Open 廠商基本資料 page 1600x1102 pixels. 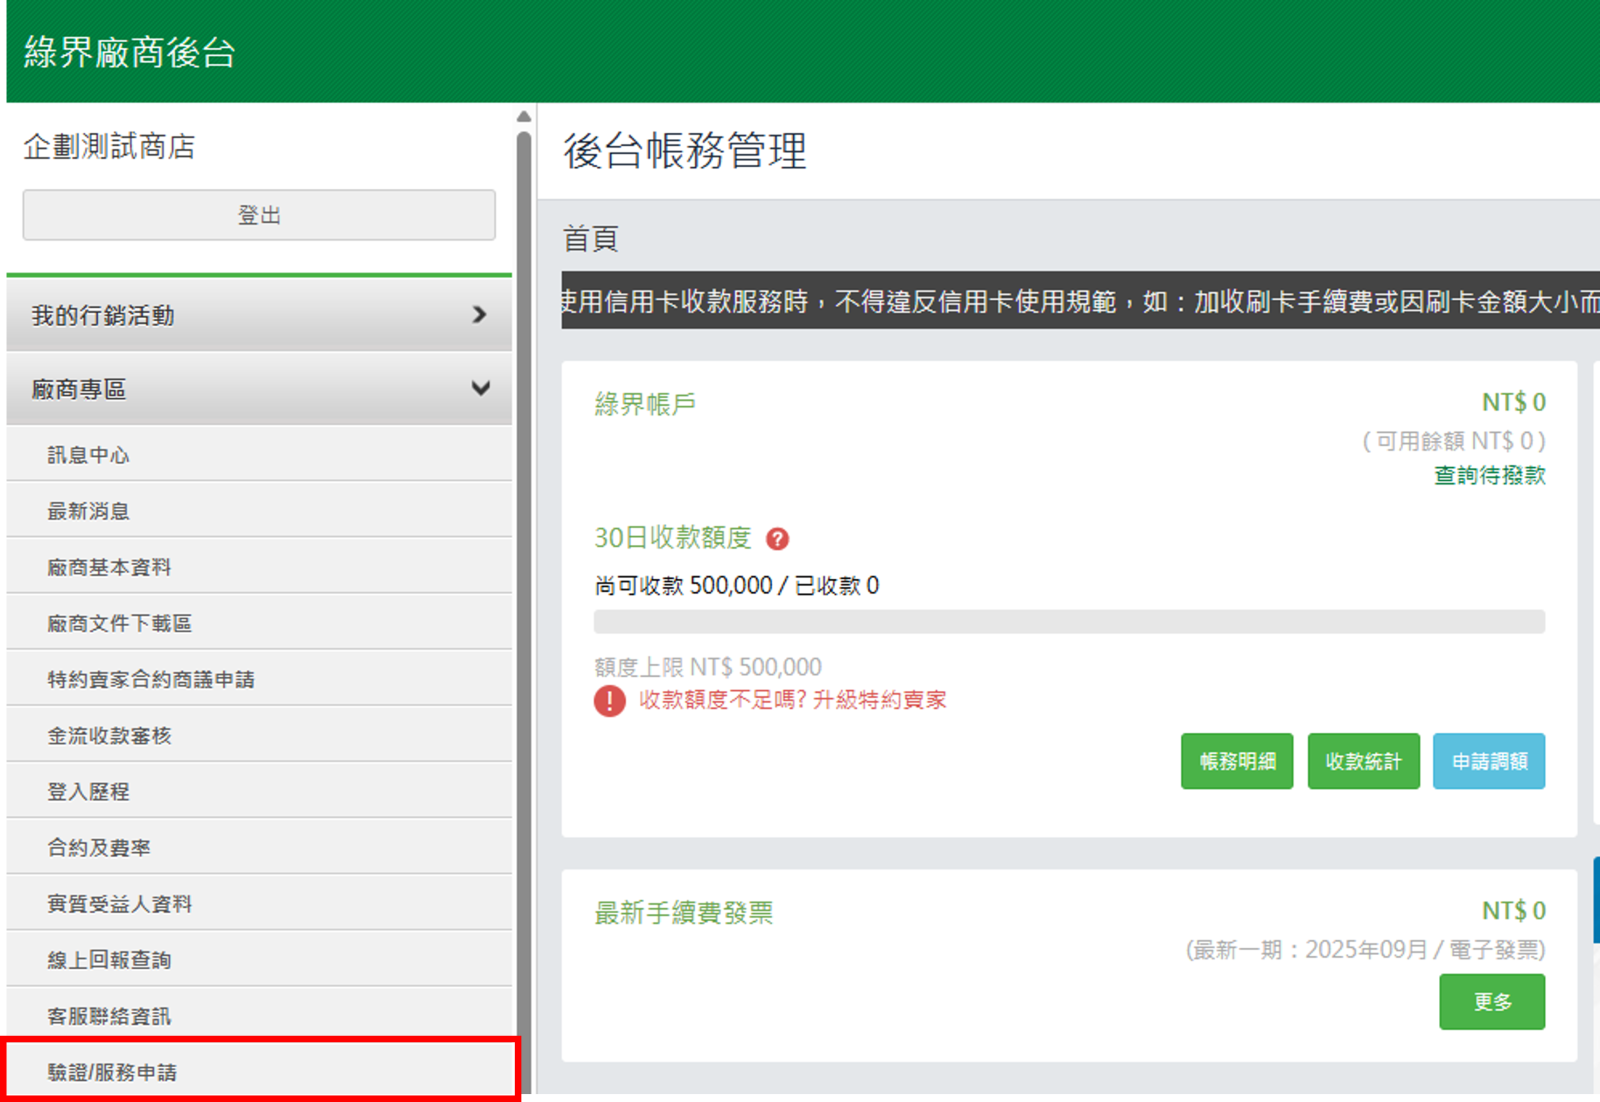coord(110,567)
